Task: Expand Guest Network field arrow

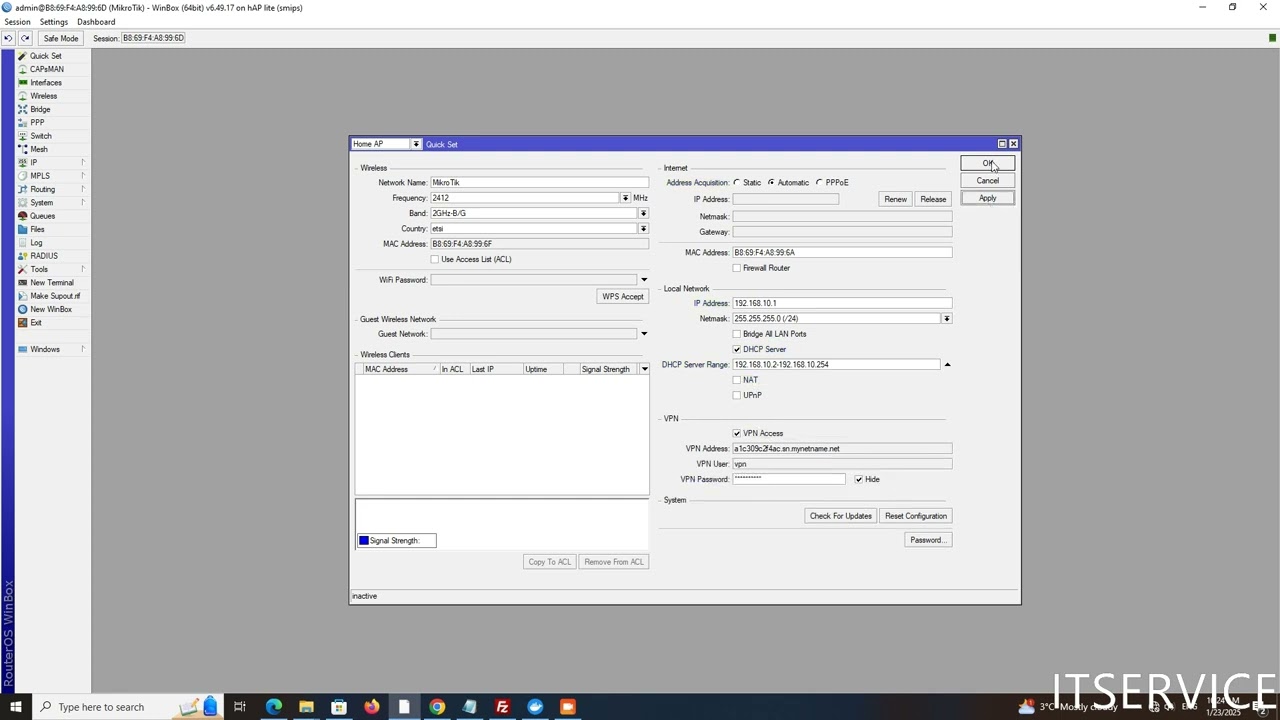Action: coord(644,334)
